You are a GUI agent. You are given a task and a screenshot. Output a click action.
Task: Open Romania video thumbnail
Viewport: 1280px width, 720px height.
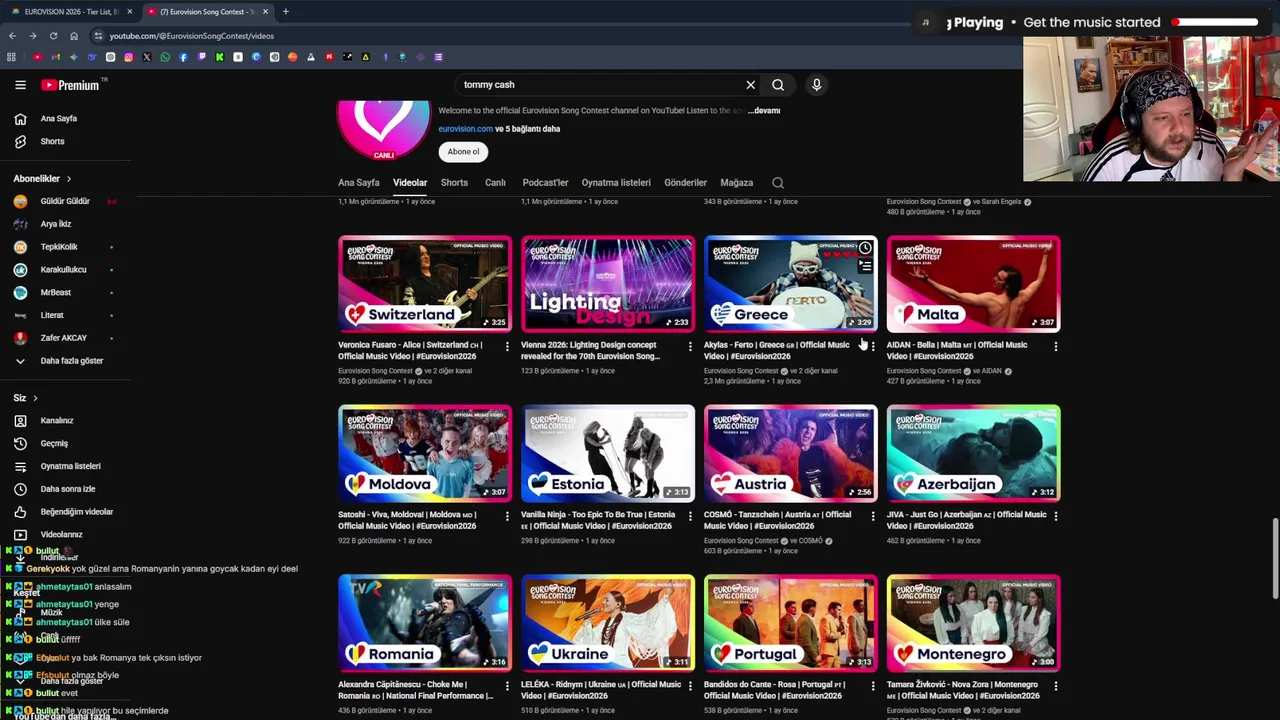pos(425,624)
